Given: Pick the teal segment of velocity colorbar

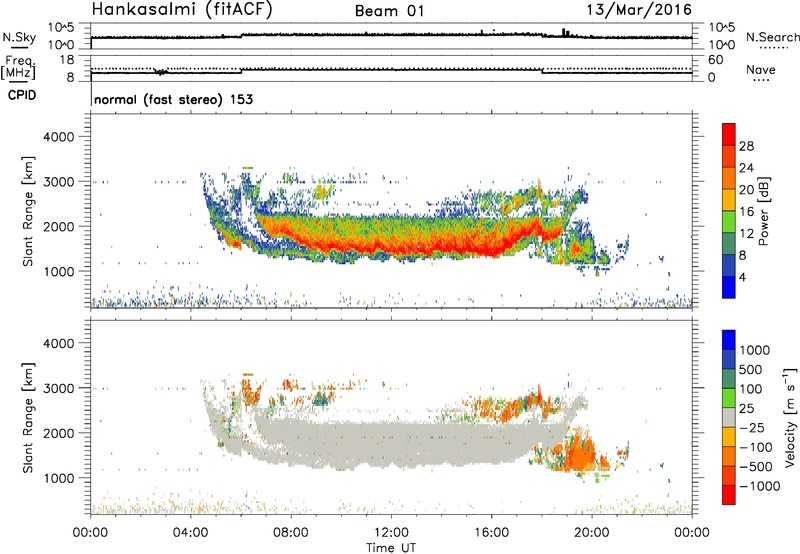Looking at the screenshot, I should click(x=729, y=379).
